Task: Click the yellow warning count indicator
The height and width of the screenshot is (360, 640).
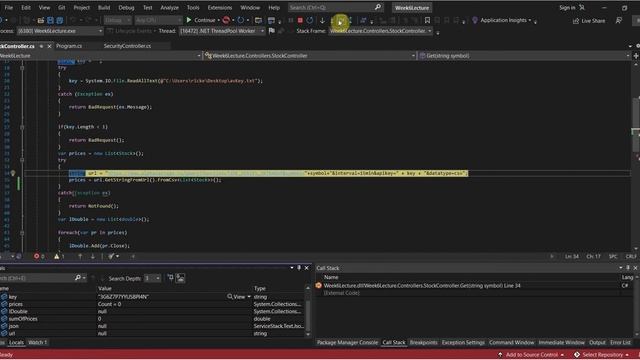Action: coord(59,256)
